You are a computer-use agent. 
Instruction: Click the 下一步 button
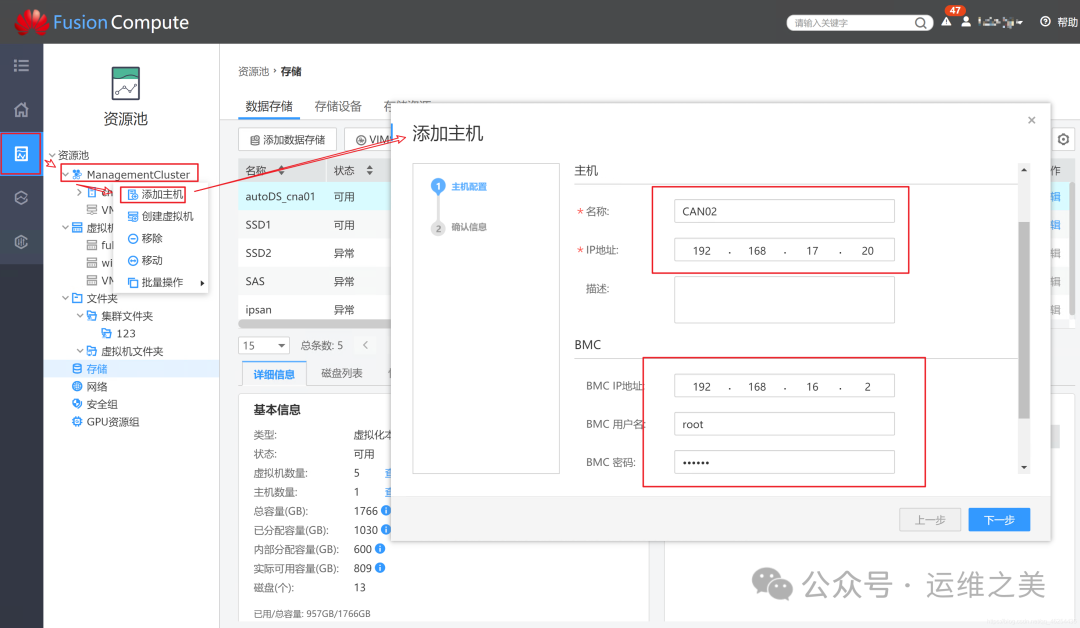pos(999,520)
